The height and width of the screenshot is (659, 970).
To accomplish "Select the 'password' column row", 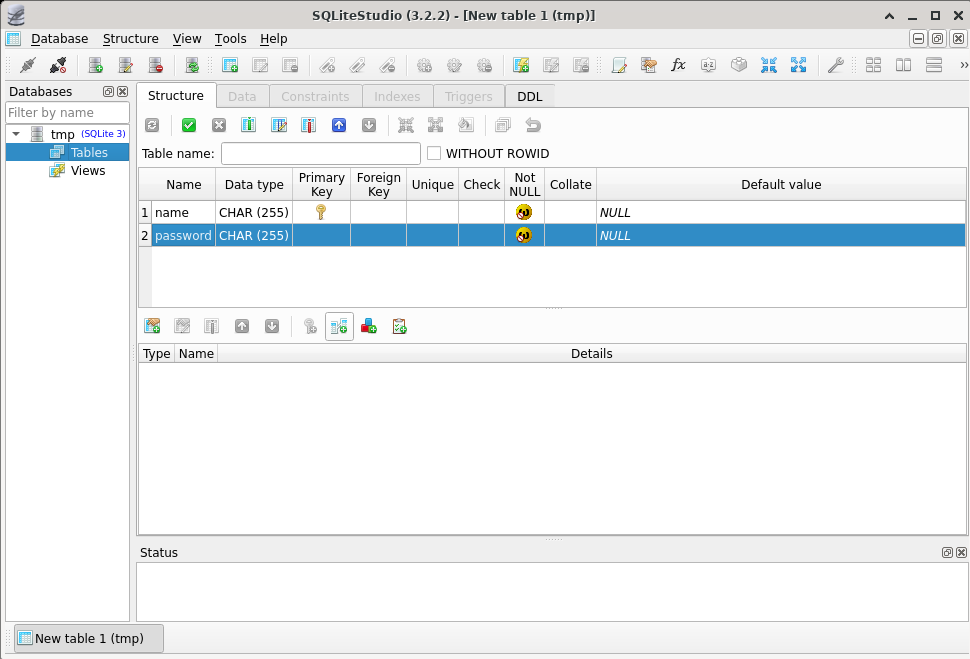I will coord(552,235).
